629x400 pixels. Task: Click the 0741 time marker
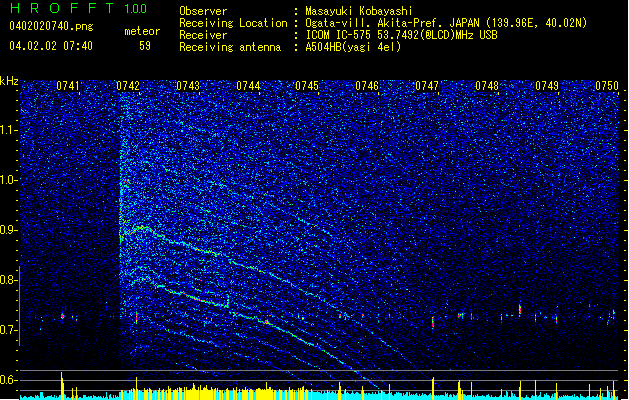68,86
